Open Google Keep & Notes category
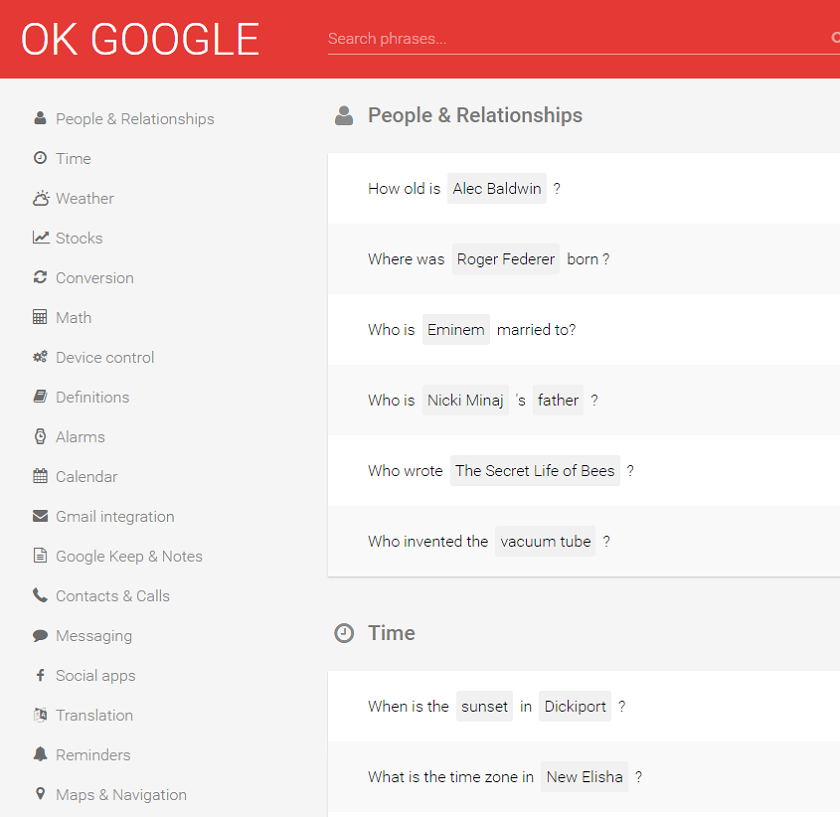 (129, 556)
